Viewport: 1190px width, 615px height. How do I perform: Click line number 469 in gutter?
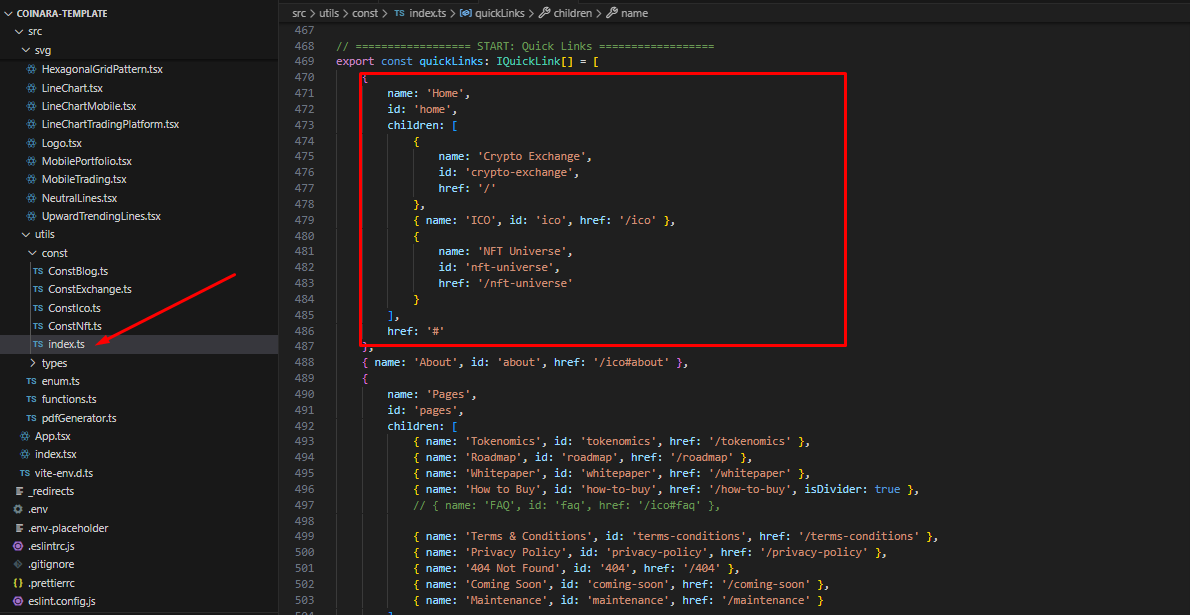point(303,61)
